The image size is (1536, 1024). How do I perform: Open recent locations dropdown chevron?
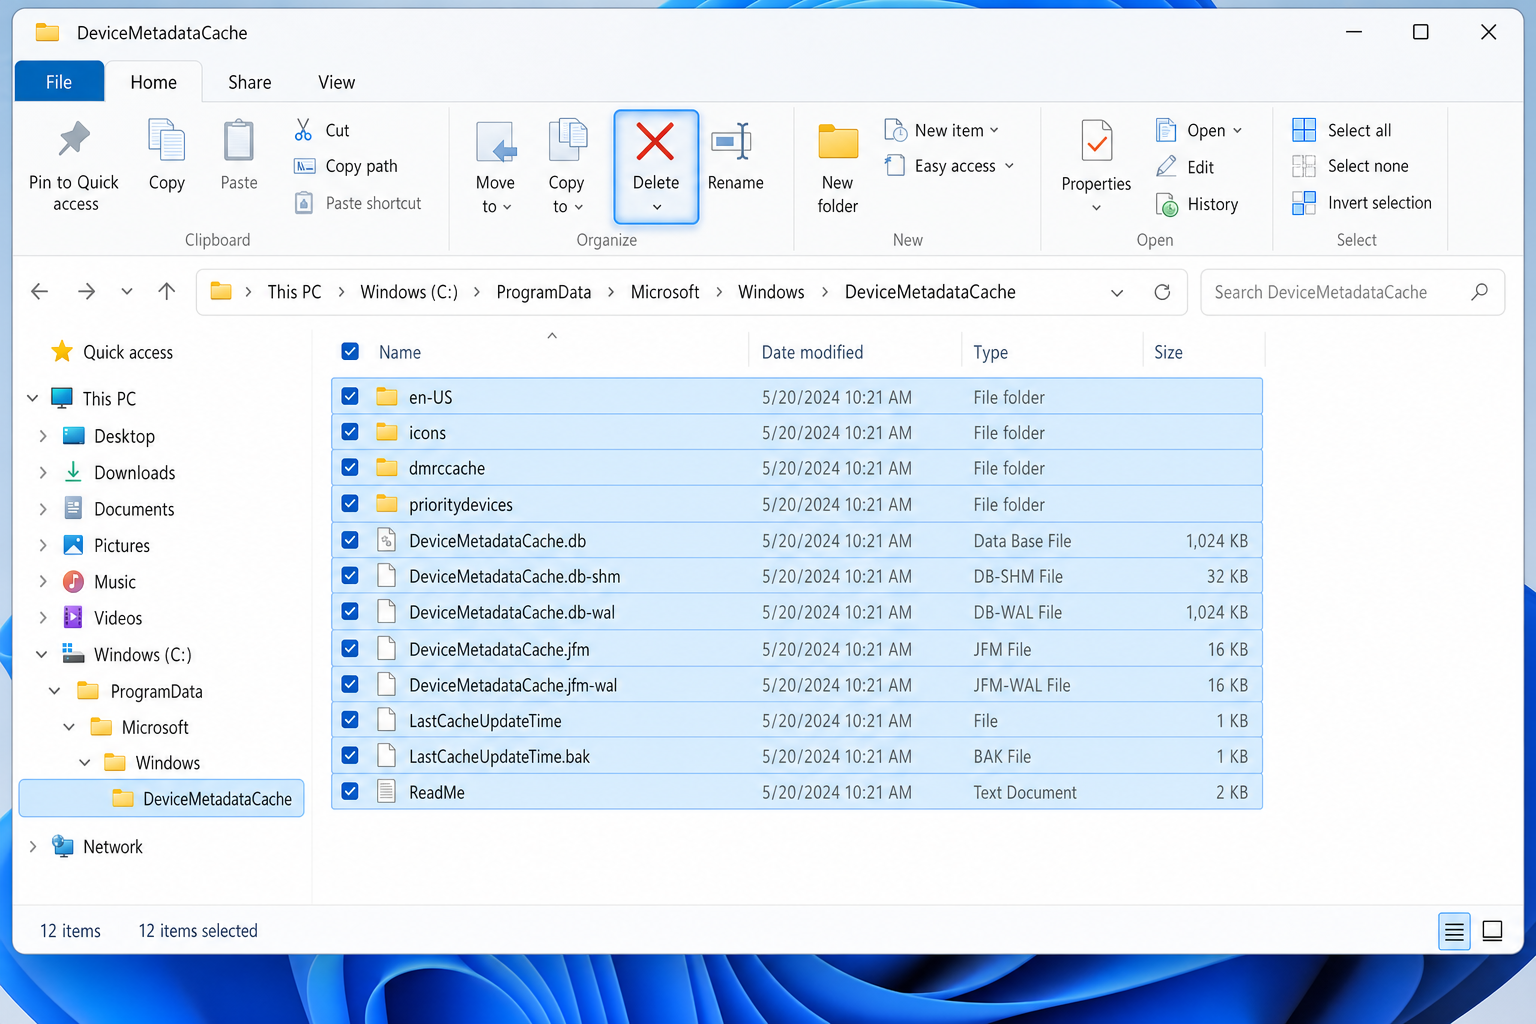pos(127,291)
